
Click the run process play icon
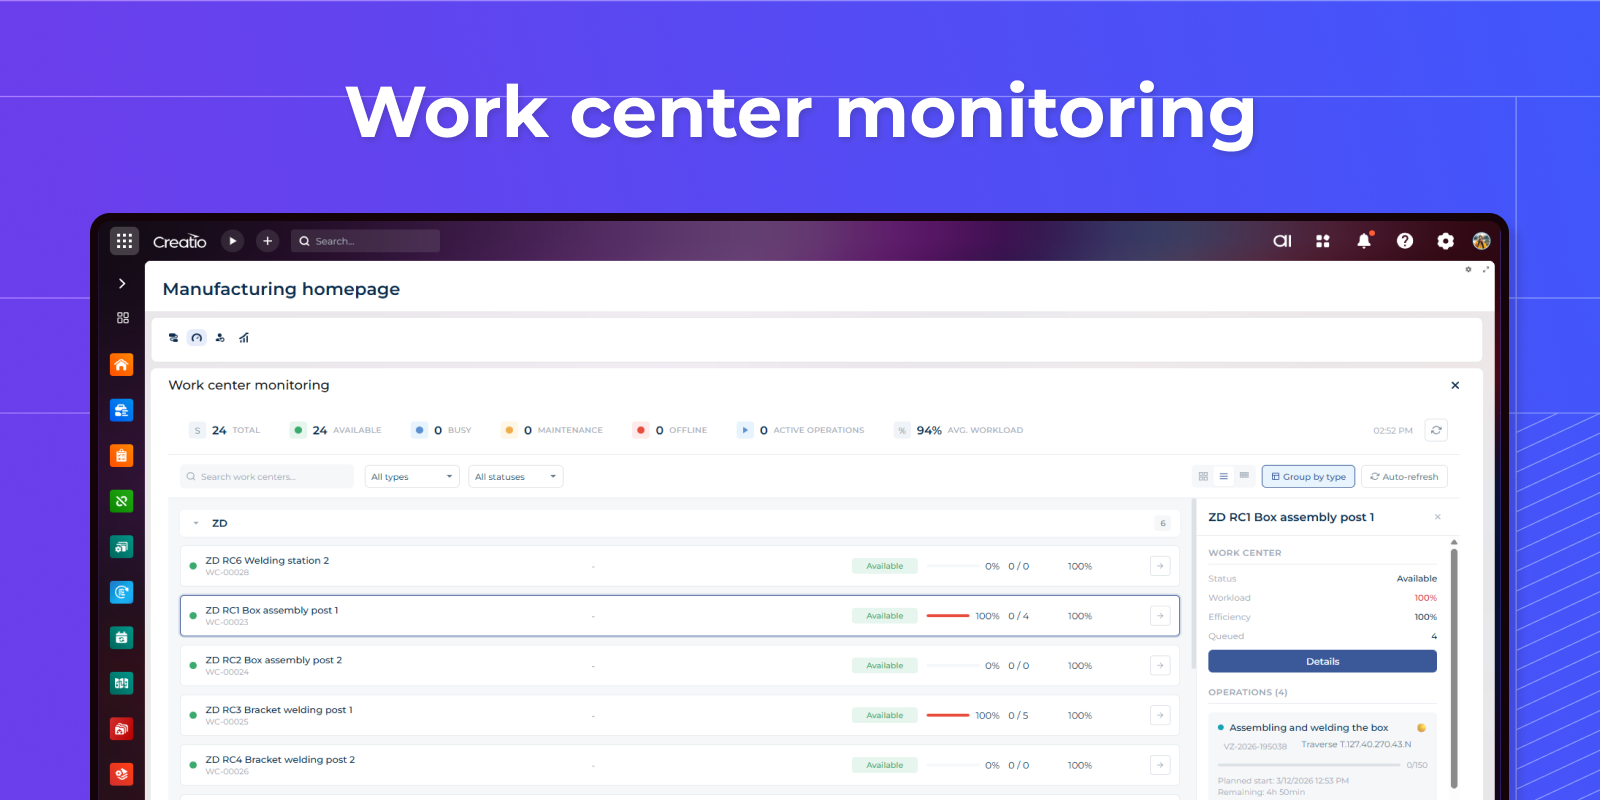click(x=232, y=241)
